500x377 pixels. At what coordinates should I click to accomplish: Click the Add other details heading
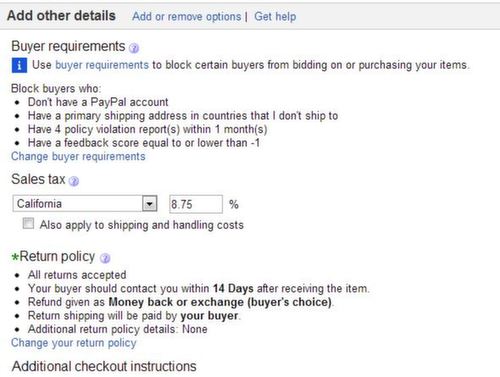point(61,16)
